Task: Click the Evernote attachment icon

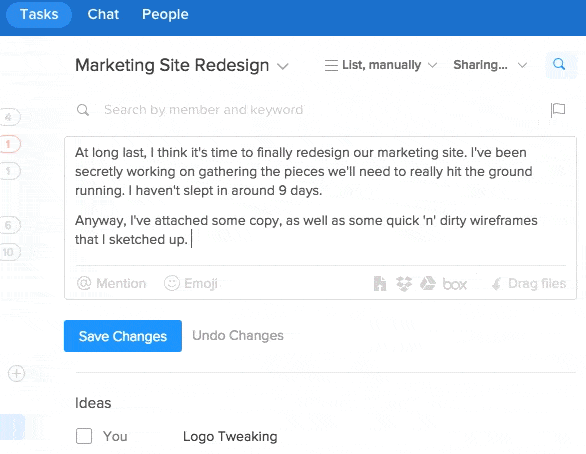Action: [x=380, y=284]
